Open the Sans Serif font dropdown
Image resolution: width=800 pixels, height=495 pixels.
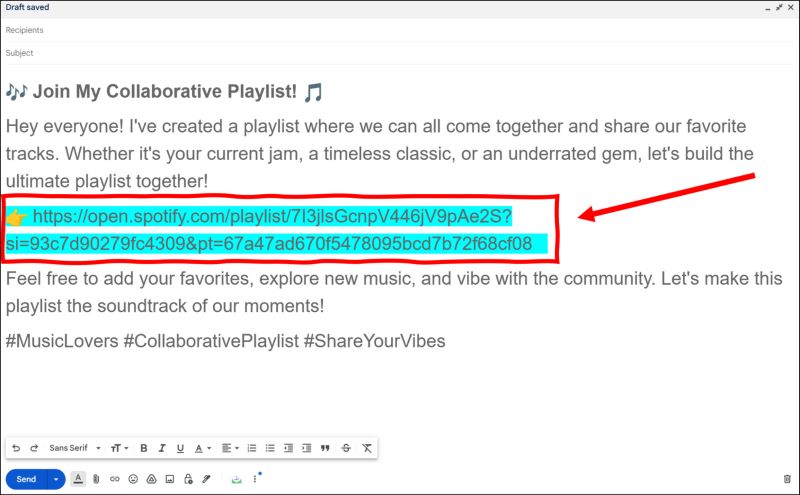point(74,448)
